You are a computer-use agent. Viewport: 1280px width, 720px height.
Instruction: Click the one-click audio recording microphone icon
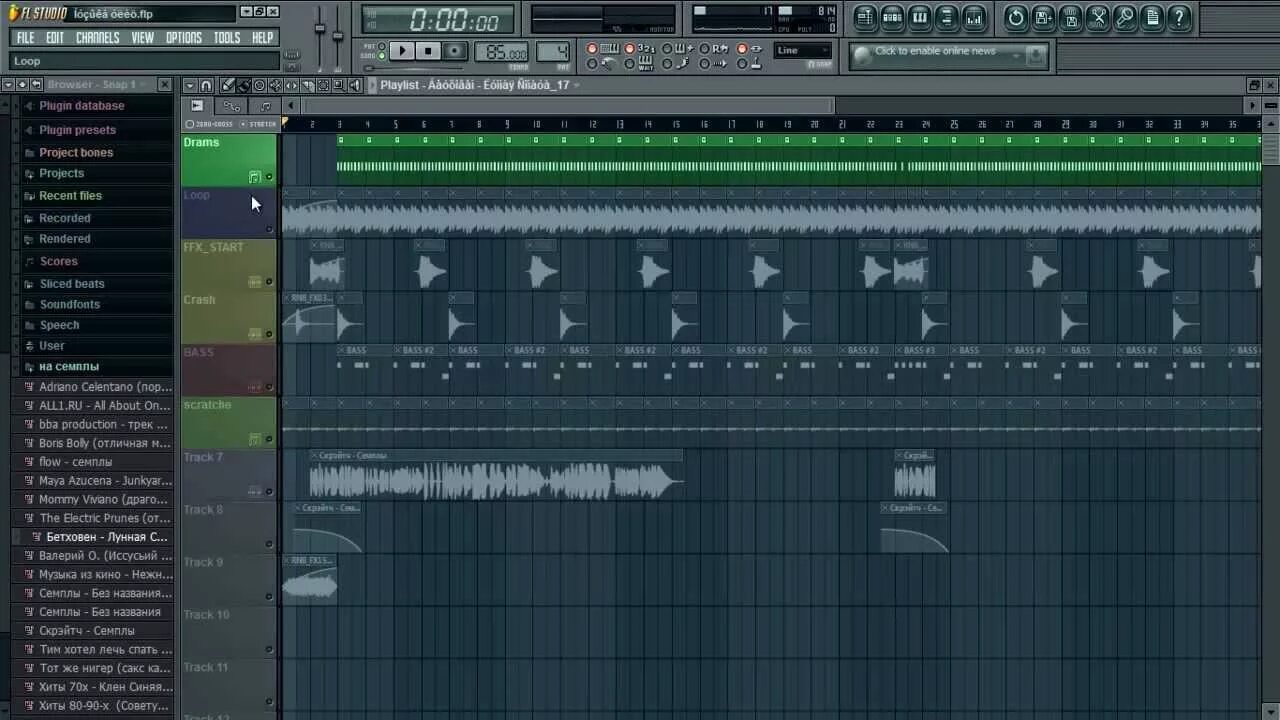point(1125,17)
